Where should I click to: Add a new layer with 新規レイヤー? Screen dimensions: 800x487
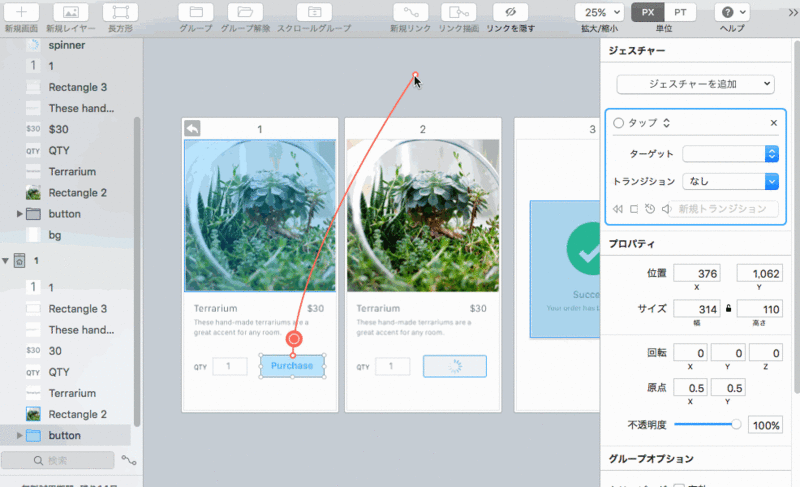[x=70, y=12]
